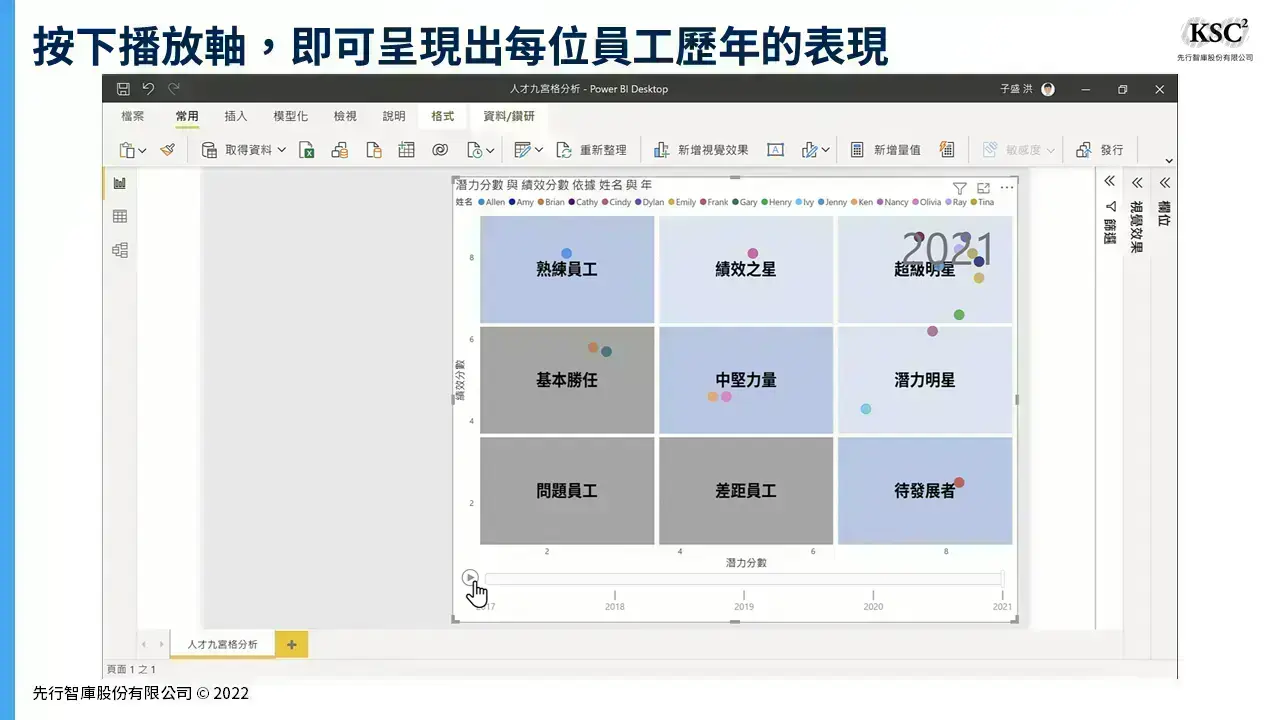Click the Undo arrow icon

[x=148, y=89]
